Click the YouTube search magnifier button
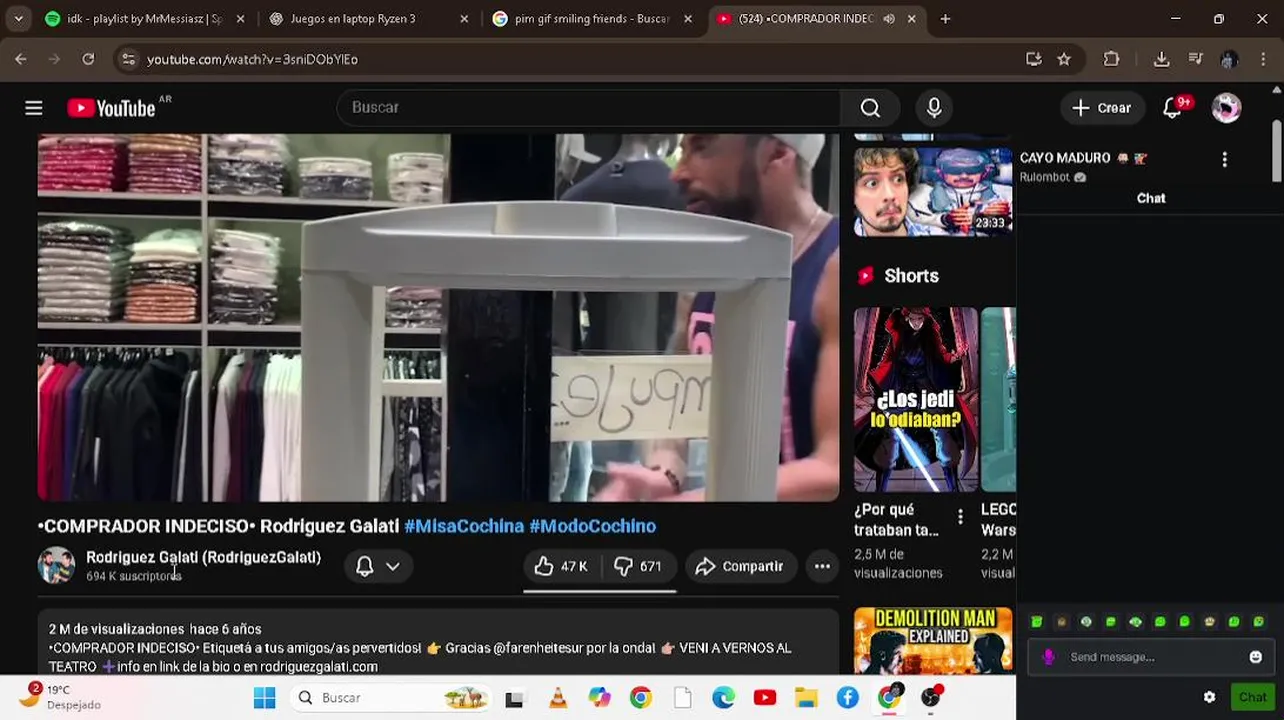The width and height of the screenshot is (1284, 720). [870, 108]
